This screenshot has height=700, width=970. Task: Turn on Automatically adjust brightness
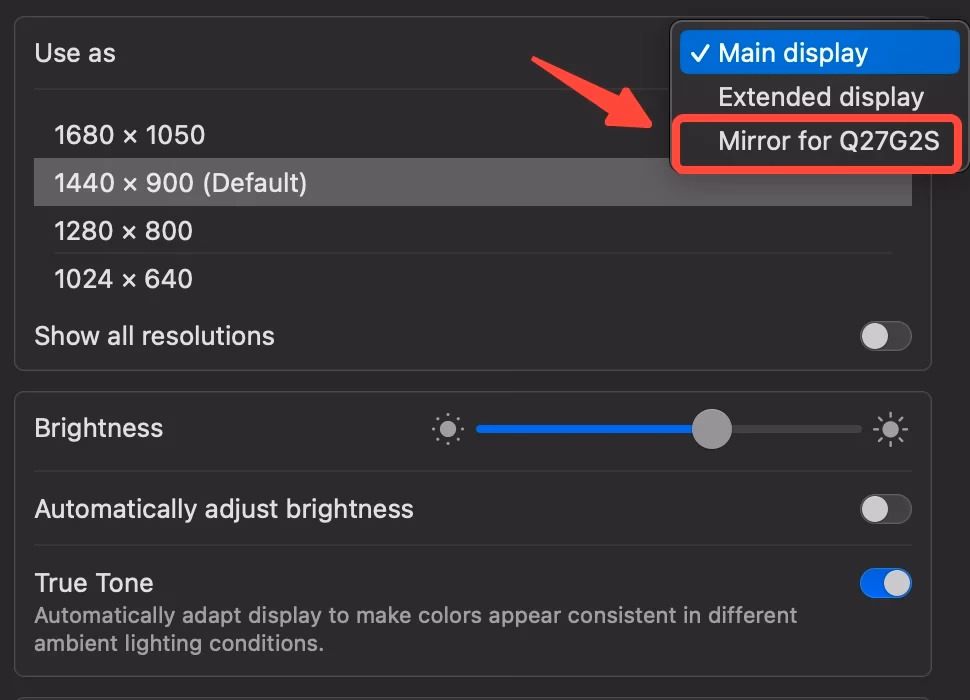(884, 509)
